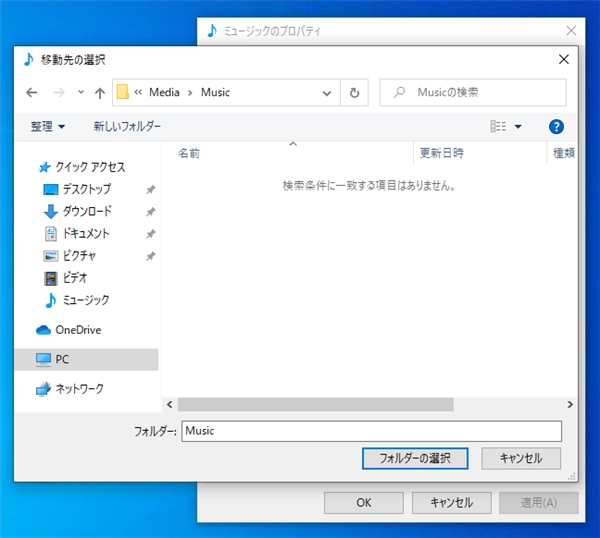Open ダウンロード in the sidebar
This screenshot has width=600, height=538.
[x=87, y=211]
